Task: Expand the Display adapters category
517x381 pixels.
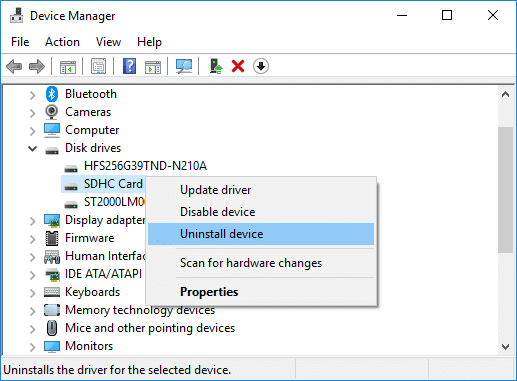Action: [32, 221]
